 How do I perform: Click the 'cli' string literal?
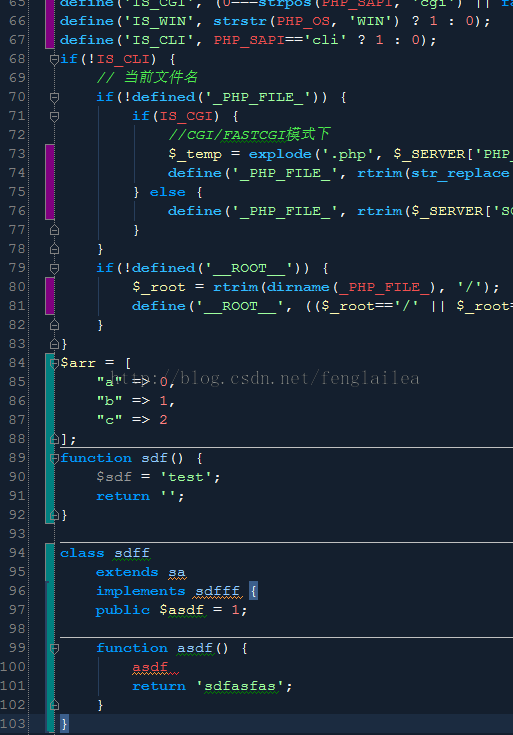pos(326,40)
